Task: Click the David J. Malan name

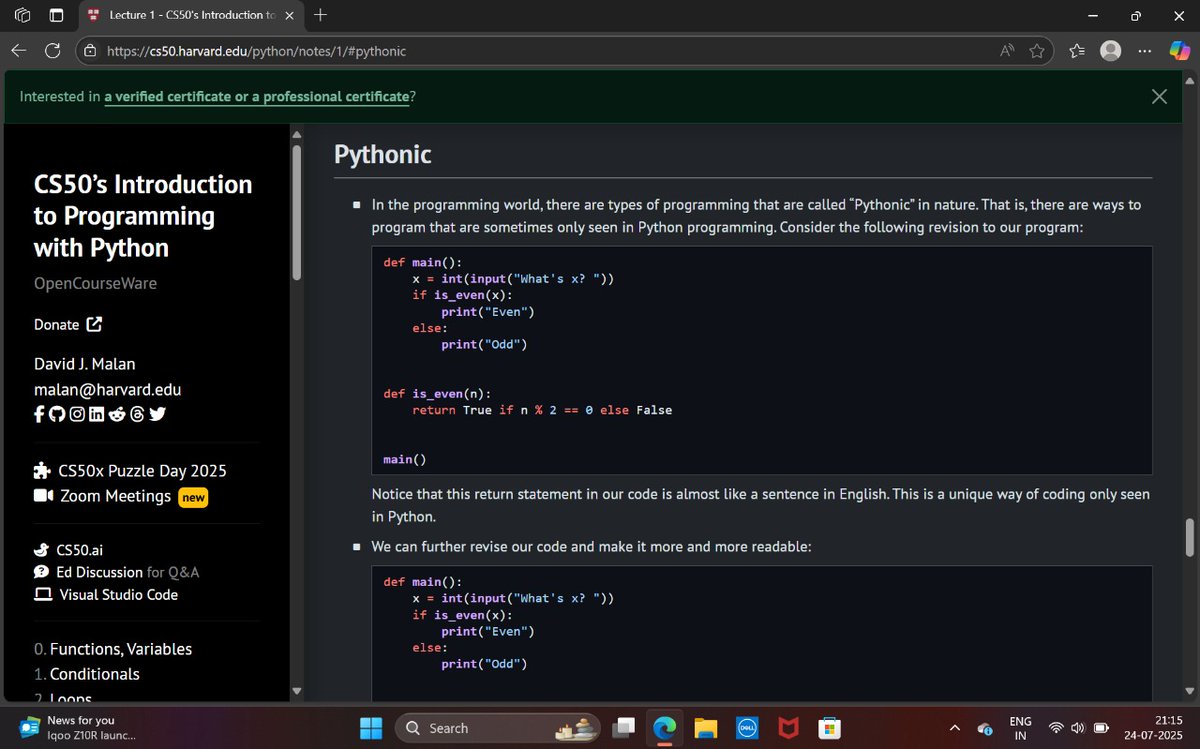Action: (x=85, y=363)
